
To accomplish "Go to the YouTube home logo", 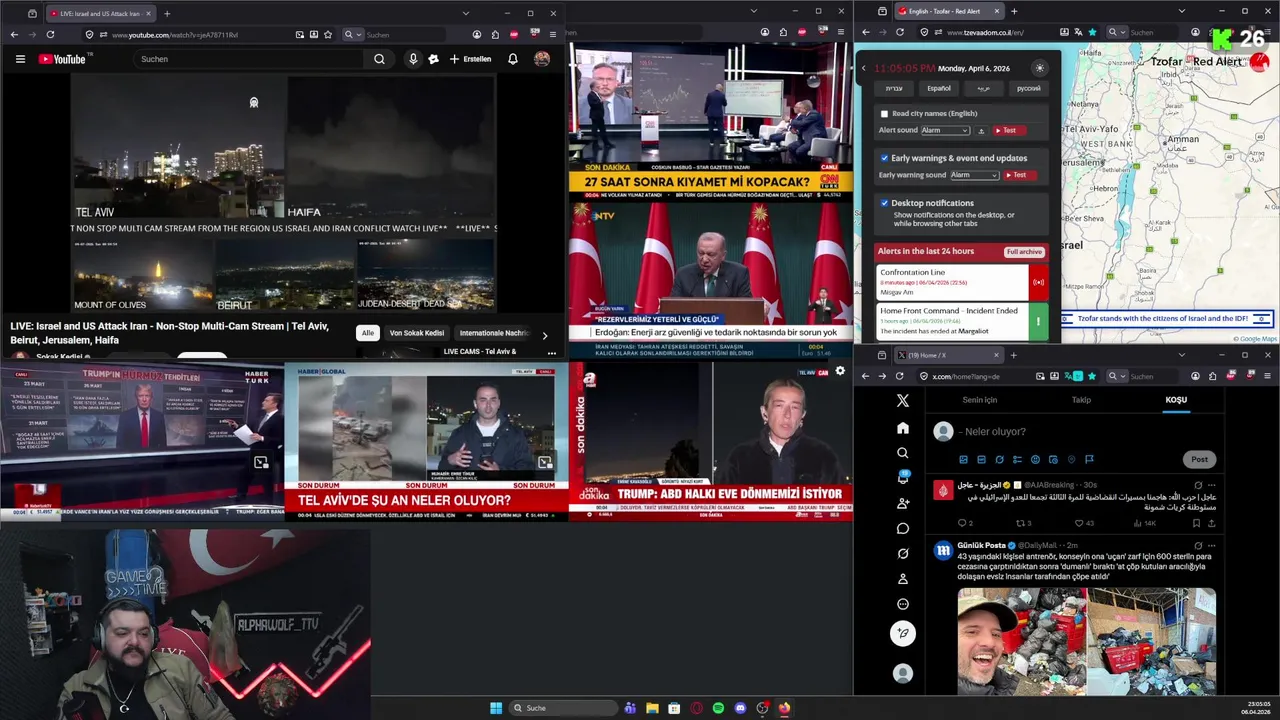I will [62, 59].
